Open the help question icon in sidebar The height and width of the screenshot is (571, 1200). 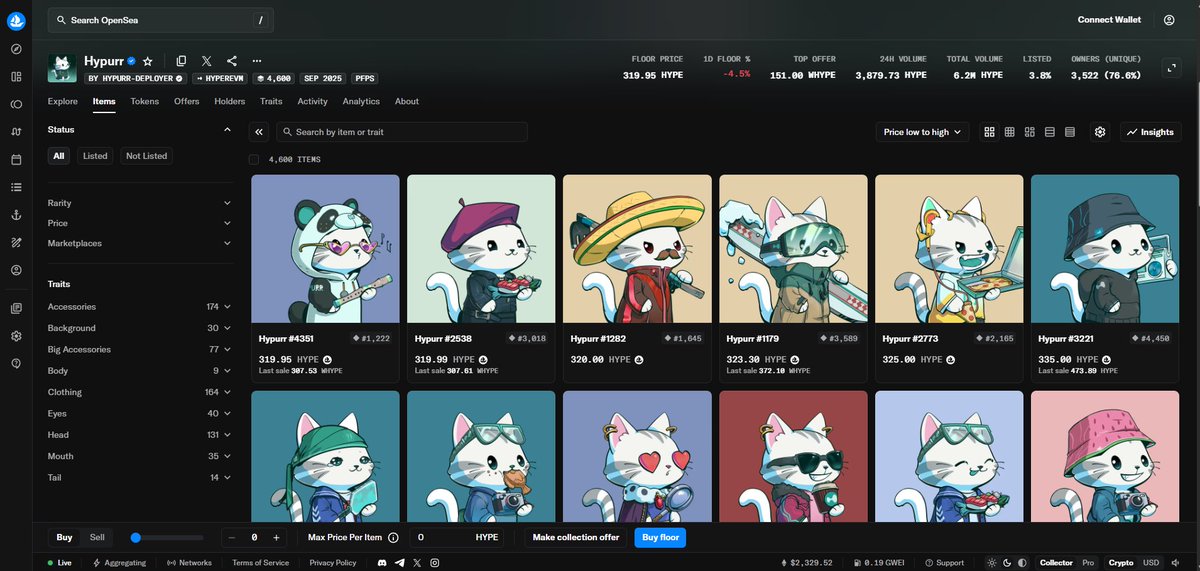[x=16, y=363]
